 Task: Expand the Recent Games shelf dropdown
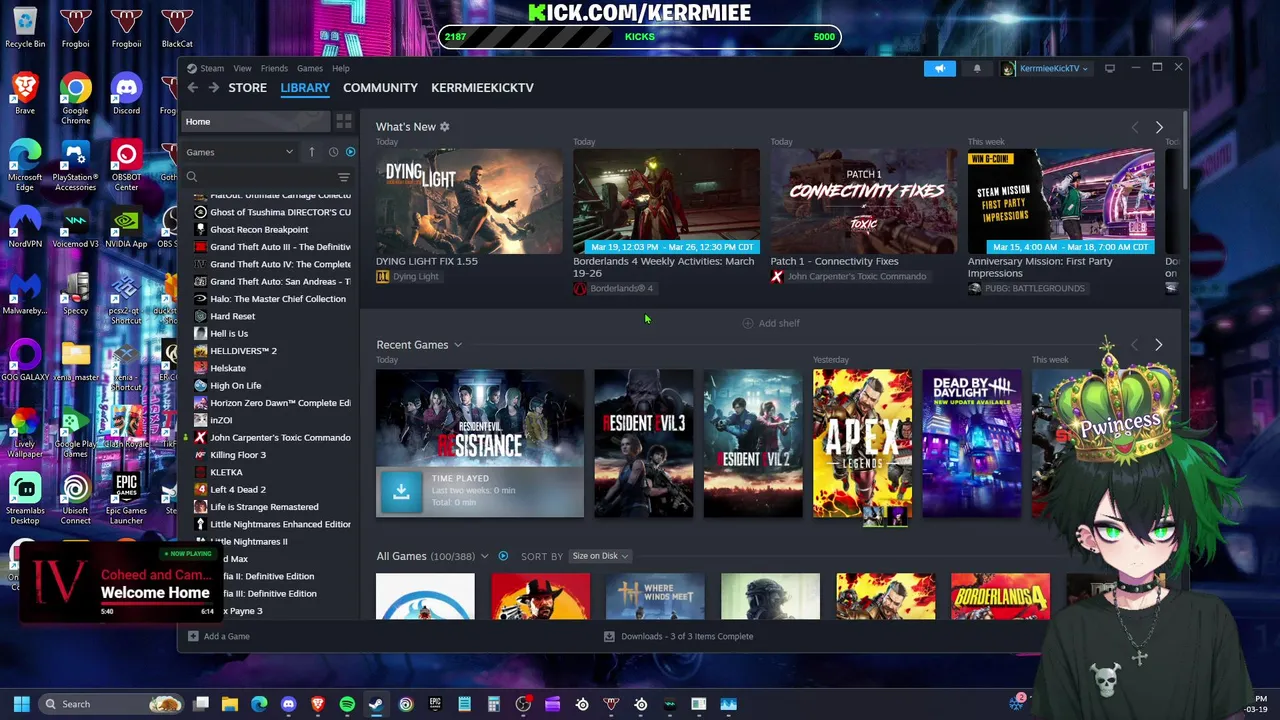click(458, 345)
